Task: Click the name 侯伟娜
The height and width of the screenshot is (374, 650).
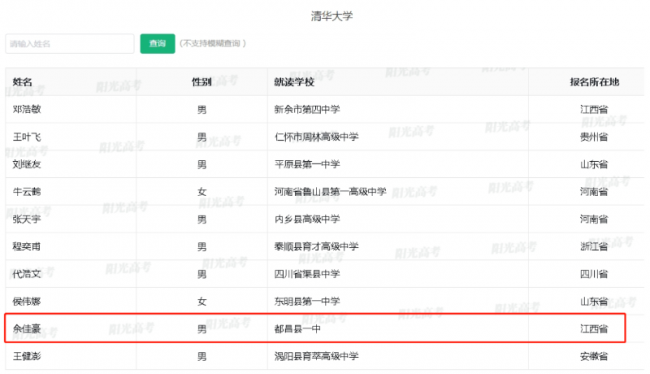Action: click(27, 301)
